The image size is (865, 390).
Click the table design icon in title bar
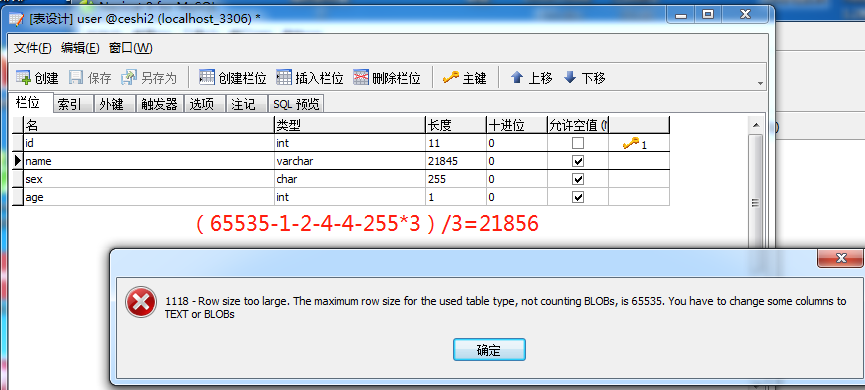coord(17,19)
